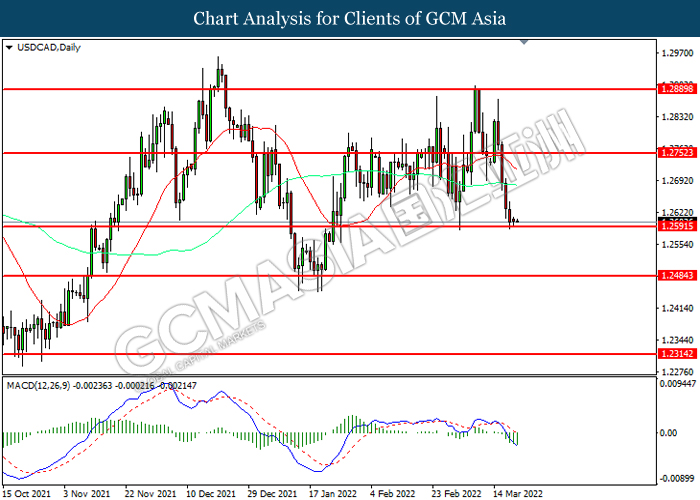Select the 1.28898 resistance price label
The width and height of the screenshot is (700, 500).
click(678, 89)
